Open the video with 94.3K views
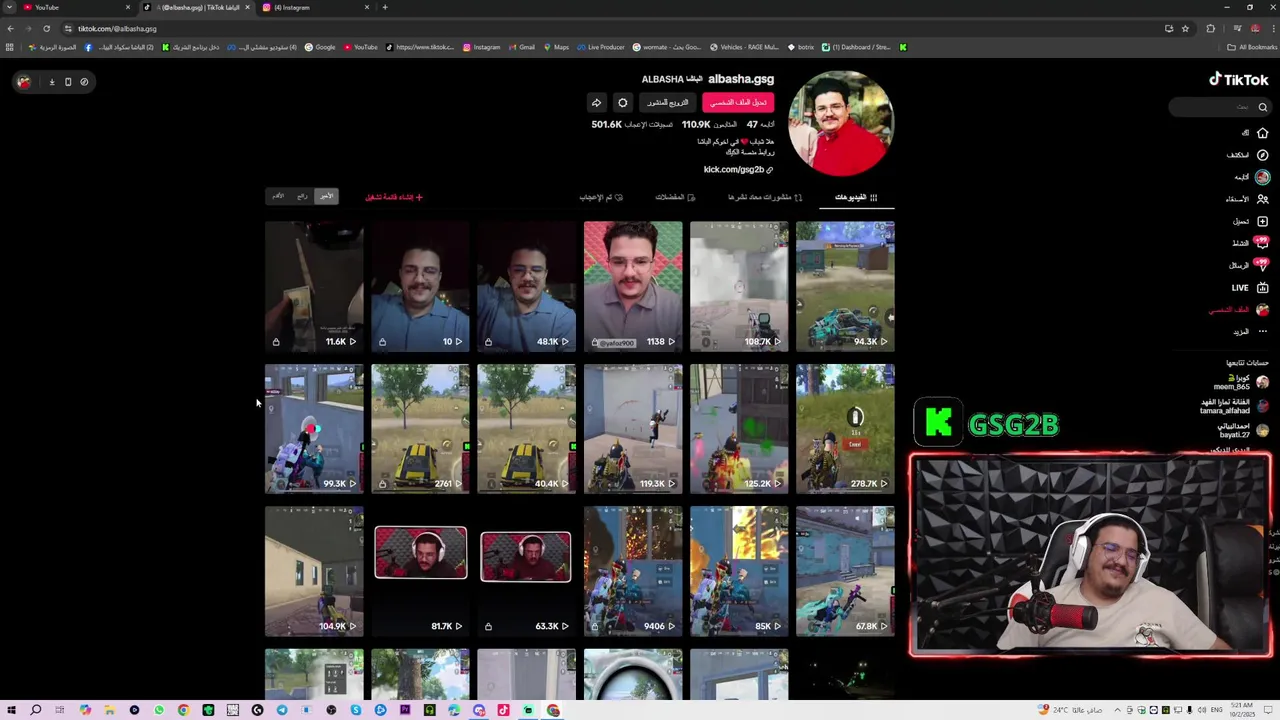Viewport: 1280px width, 720px height. tap(845, 286)
